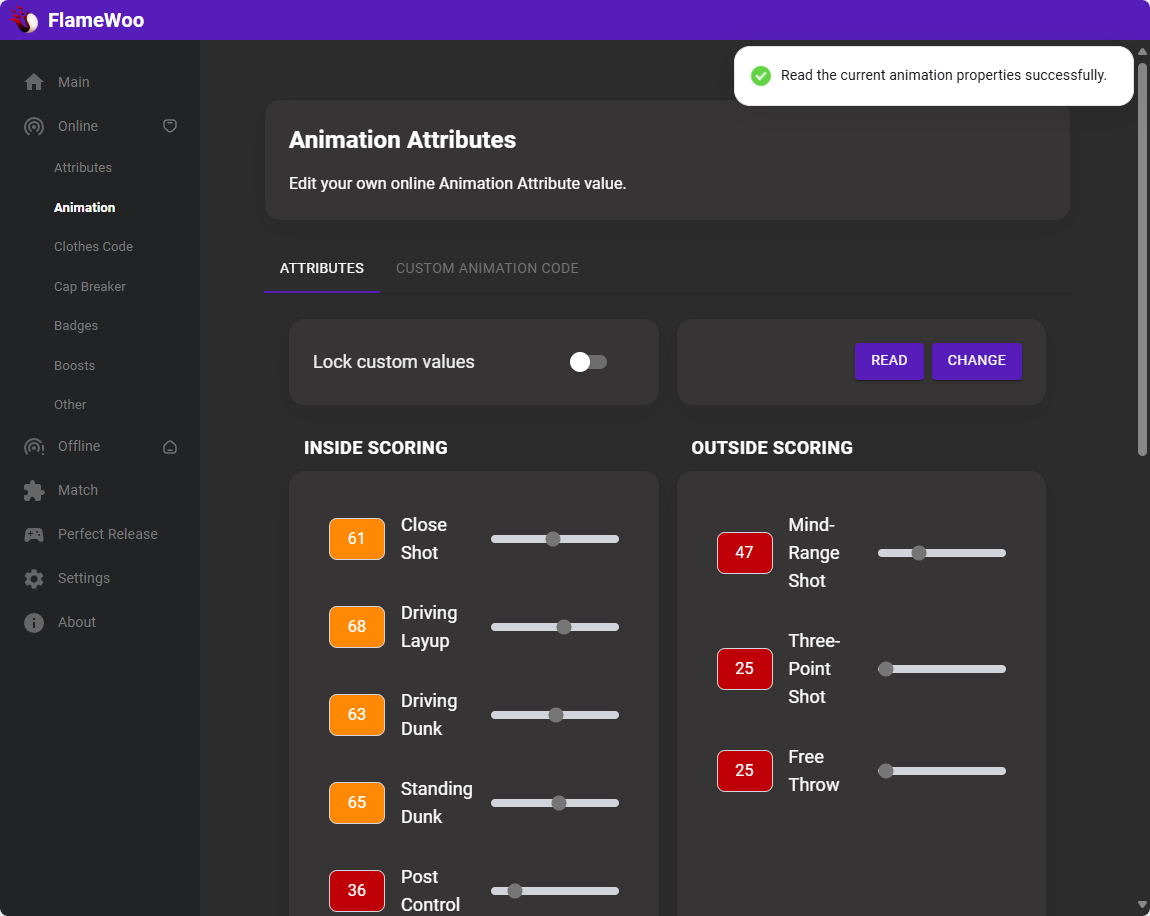Open the Boosts page
Image resolution: width=1150 pixels, height=916 pixels.
coord(74,365)
